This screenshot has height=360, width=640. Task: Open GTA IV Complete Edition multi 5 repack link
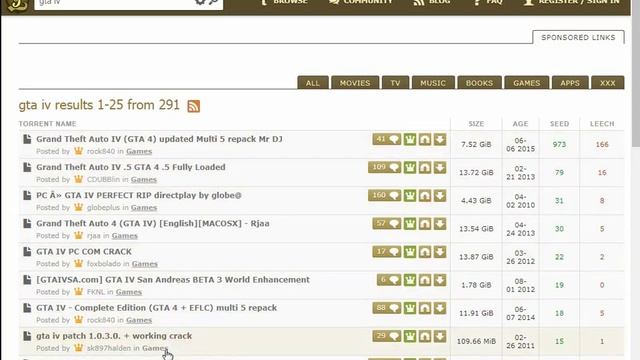pos(156,308)
